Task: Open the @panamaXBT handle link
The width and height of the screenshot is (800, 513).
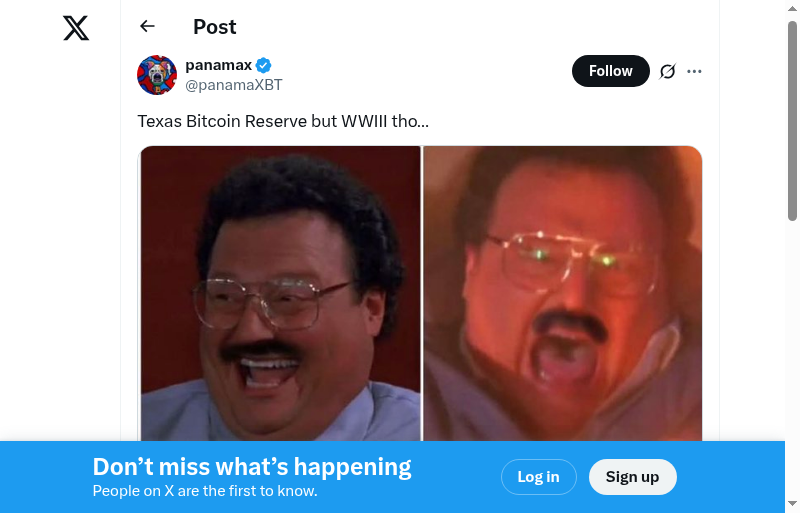Action: coord(234,85)
